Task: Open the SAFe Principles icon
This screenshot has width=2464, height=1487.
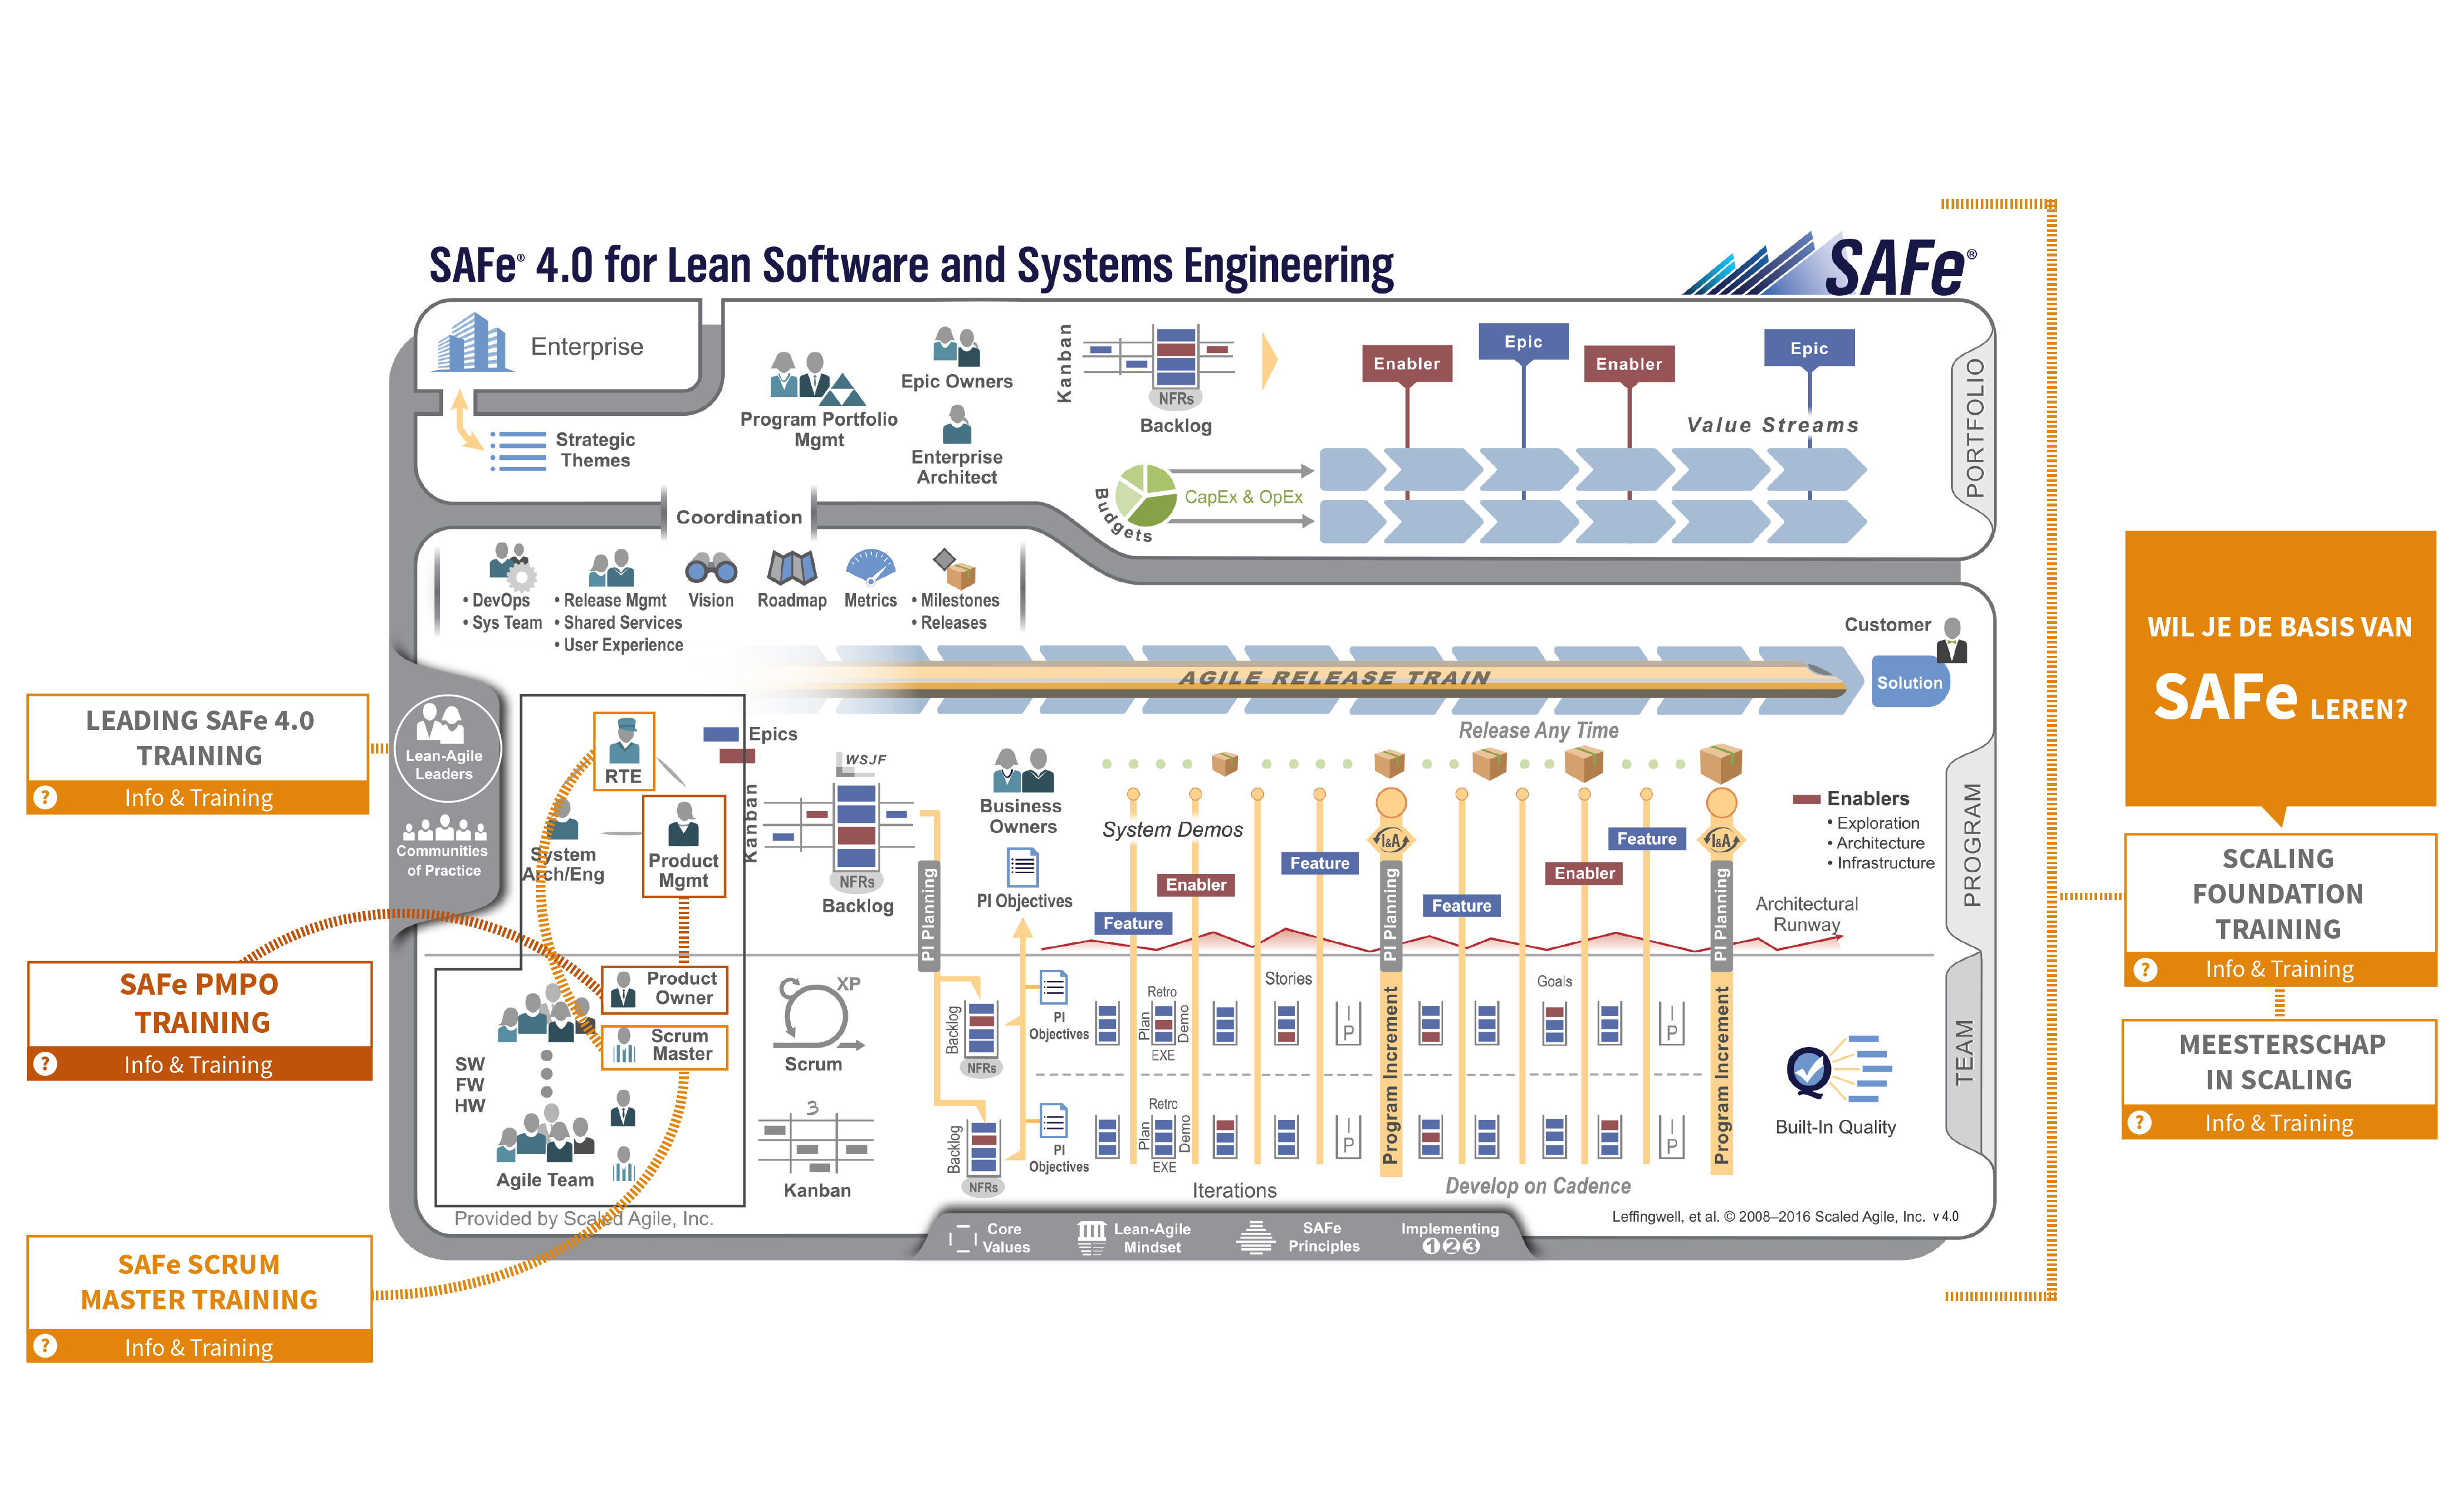Action: (x=1255, y=1237)
